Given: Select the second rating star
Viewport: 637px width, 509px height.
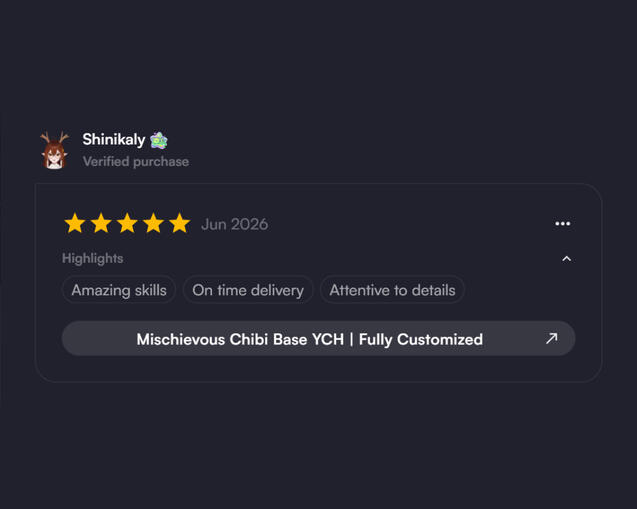Looking at the screenshot, I should (x=101, y=223).
